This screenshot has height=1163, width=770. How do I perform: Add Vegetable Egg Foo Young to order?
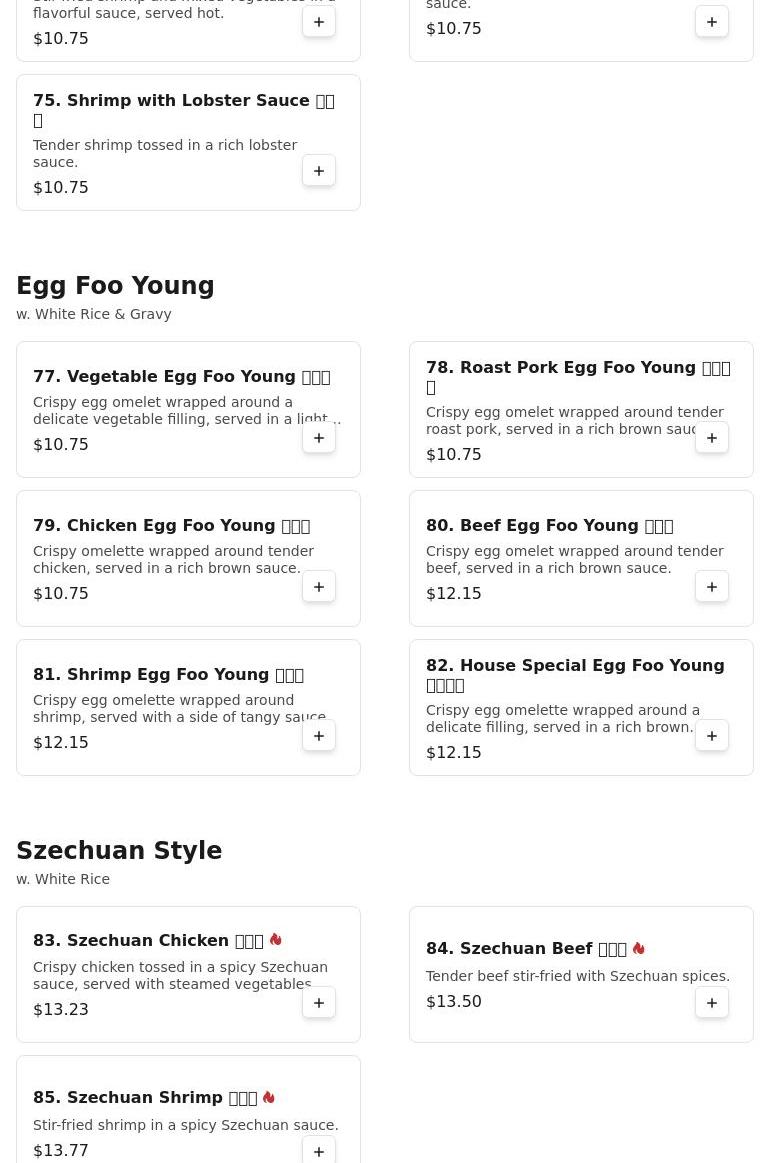(x=319, y=438)
